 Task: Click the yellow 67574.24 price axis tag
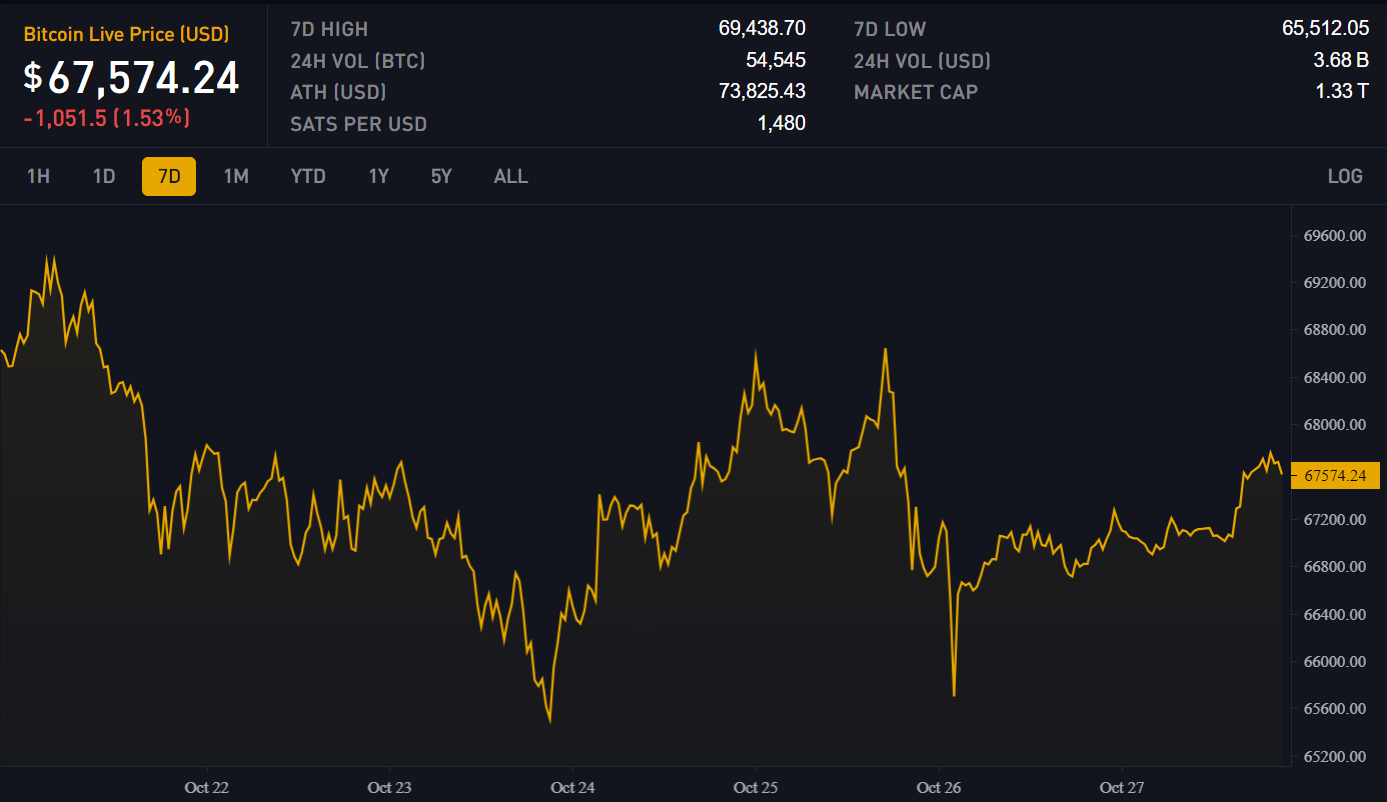[x=1335, y=476]
